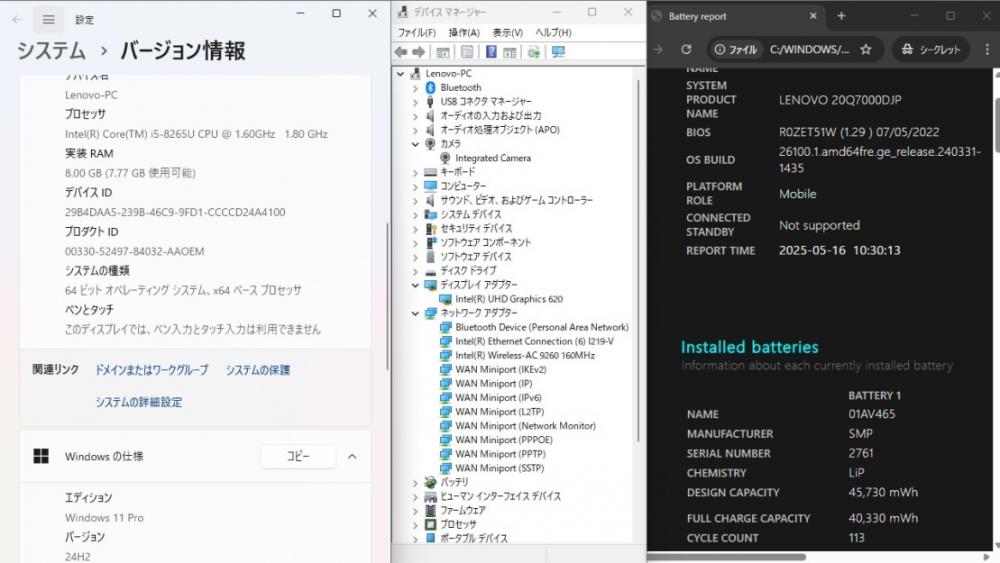Select the Bluetooth icon in device tree
The width and height of the screenshot is (1000, 563).
pos(430,87)
